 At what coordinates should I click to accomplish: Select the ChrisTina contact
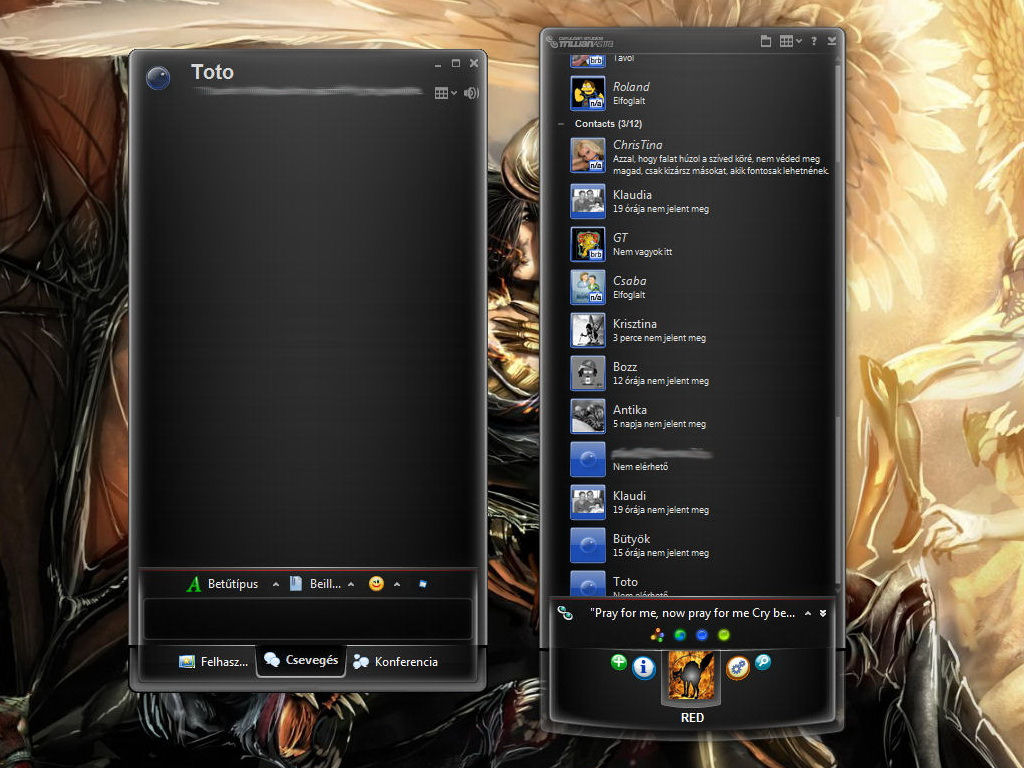click(637, 145)
